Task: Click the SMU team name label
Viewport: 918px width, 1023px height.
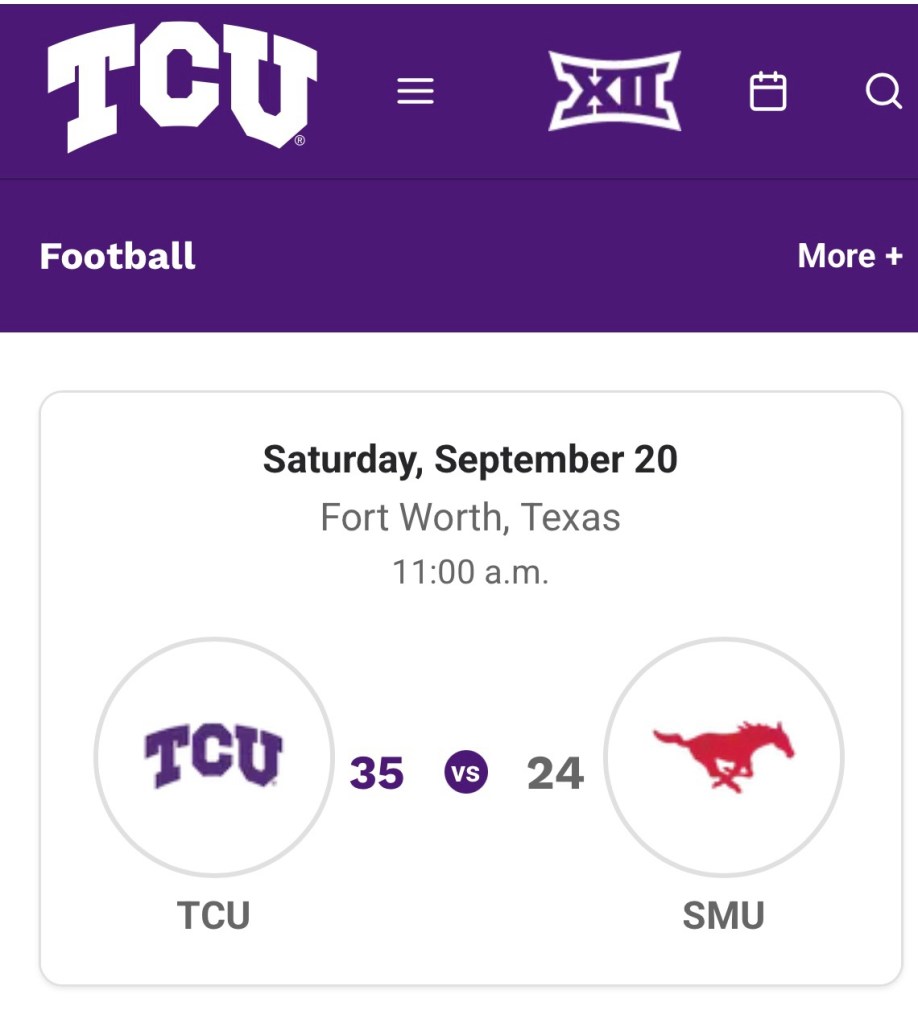Action: pos(723,915)
